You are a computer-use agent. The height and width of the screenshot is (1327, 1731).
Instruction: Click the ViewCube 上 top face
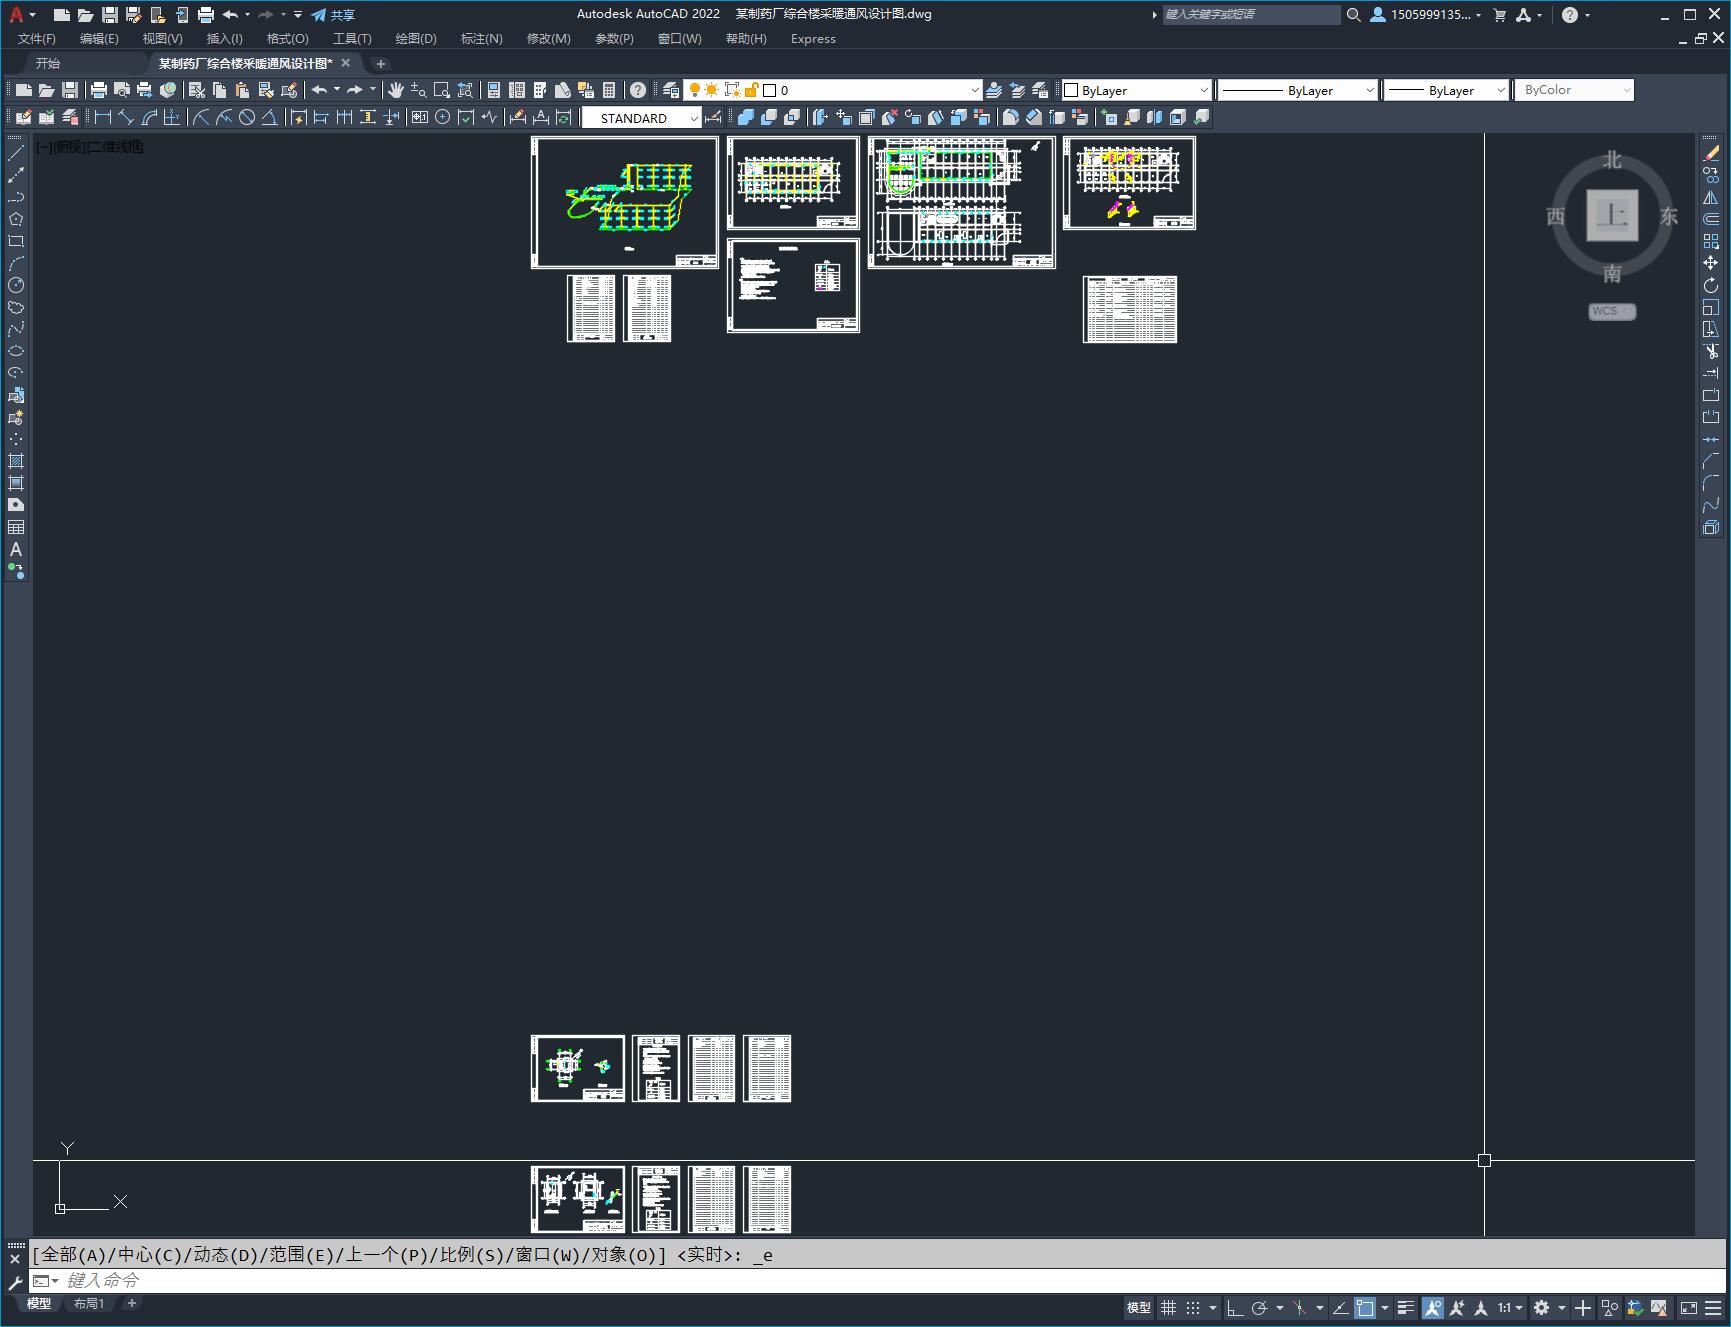coord(1612,215)
